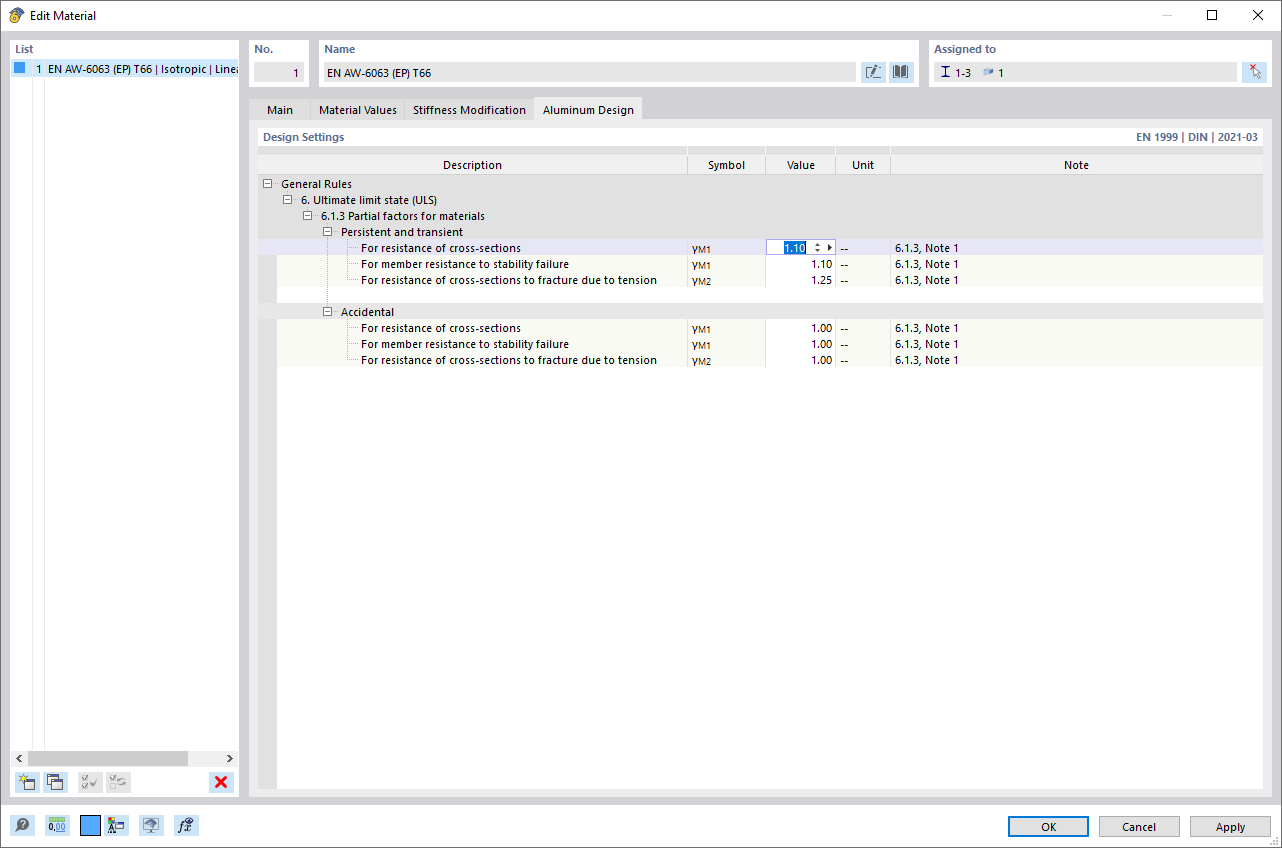Viewport: 1282px width, 848px height.
Task: Collapse the Accidental section
Action: [x=328, y=311]
